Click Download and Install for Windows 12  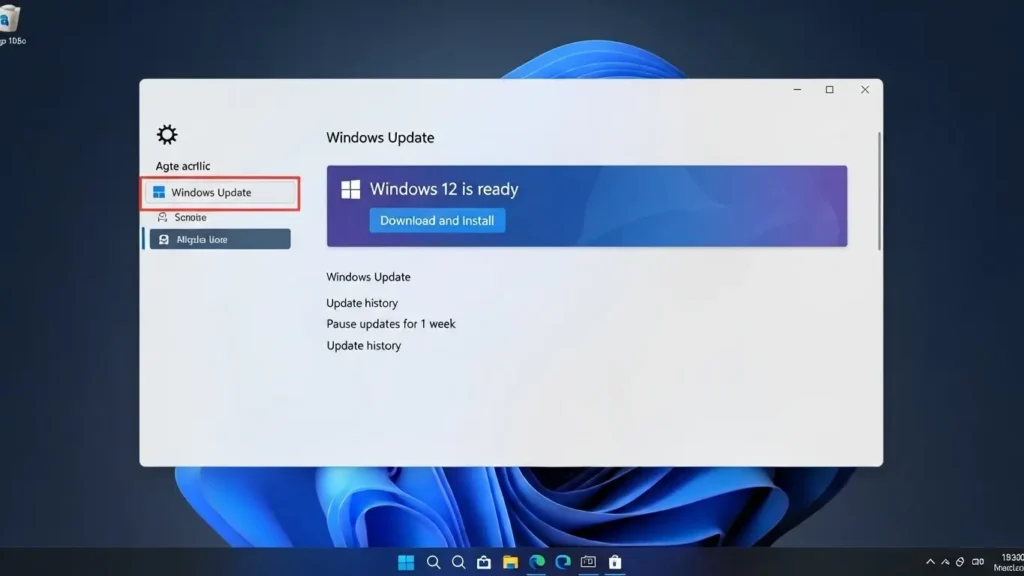[437, 220]
